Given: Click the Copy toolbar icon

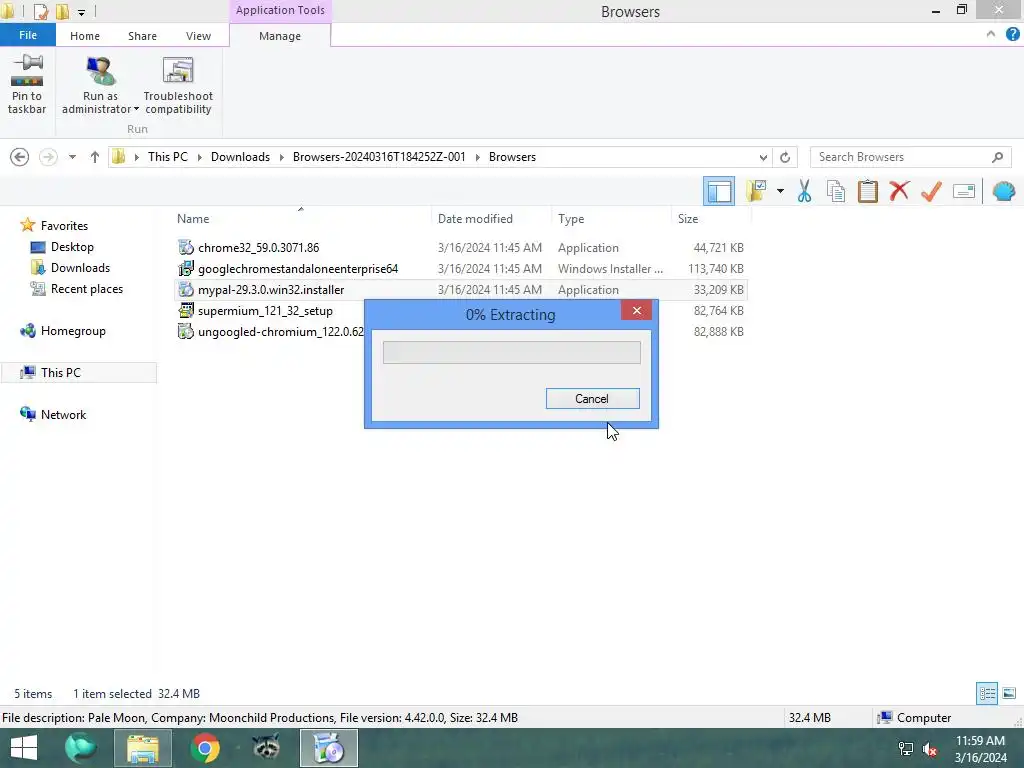Looking at the screenshot, I should [836, 191].
